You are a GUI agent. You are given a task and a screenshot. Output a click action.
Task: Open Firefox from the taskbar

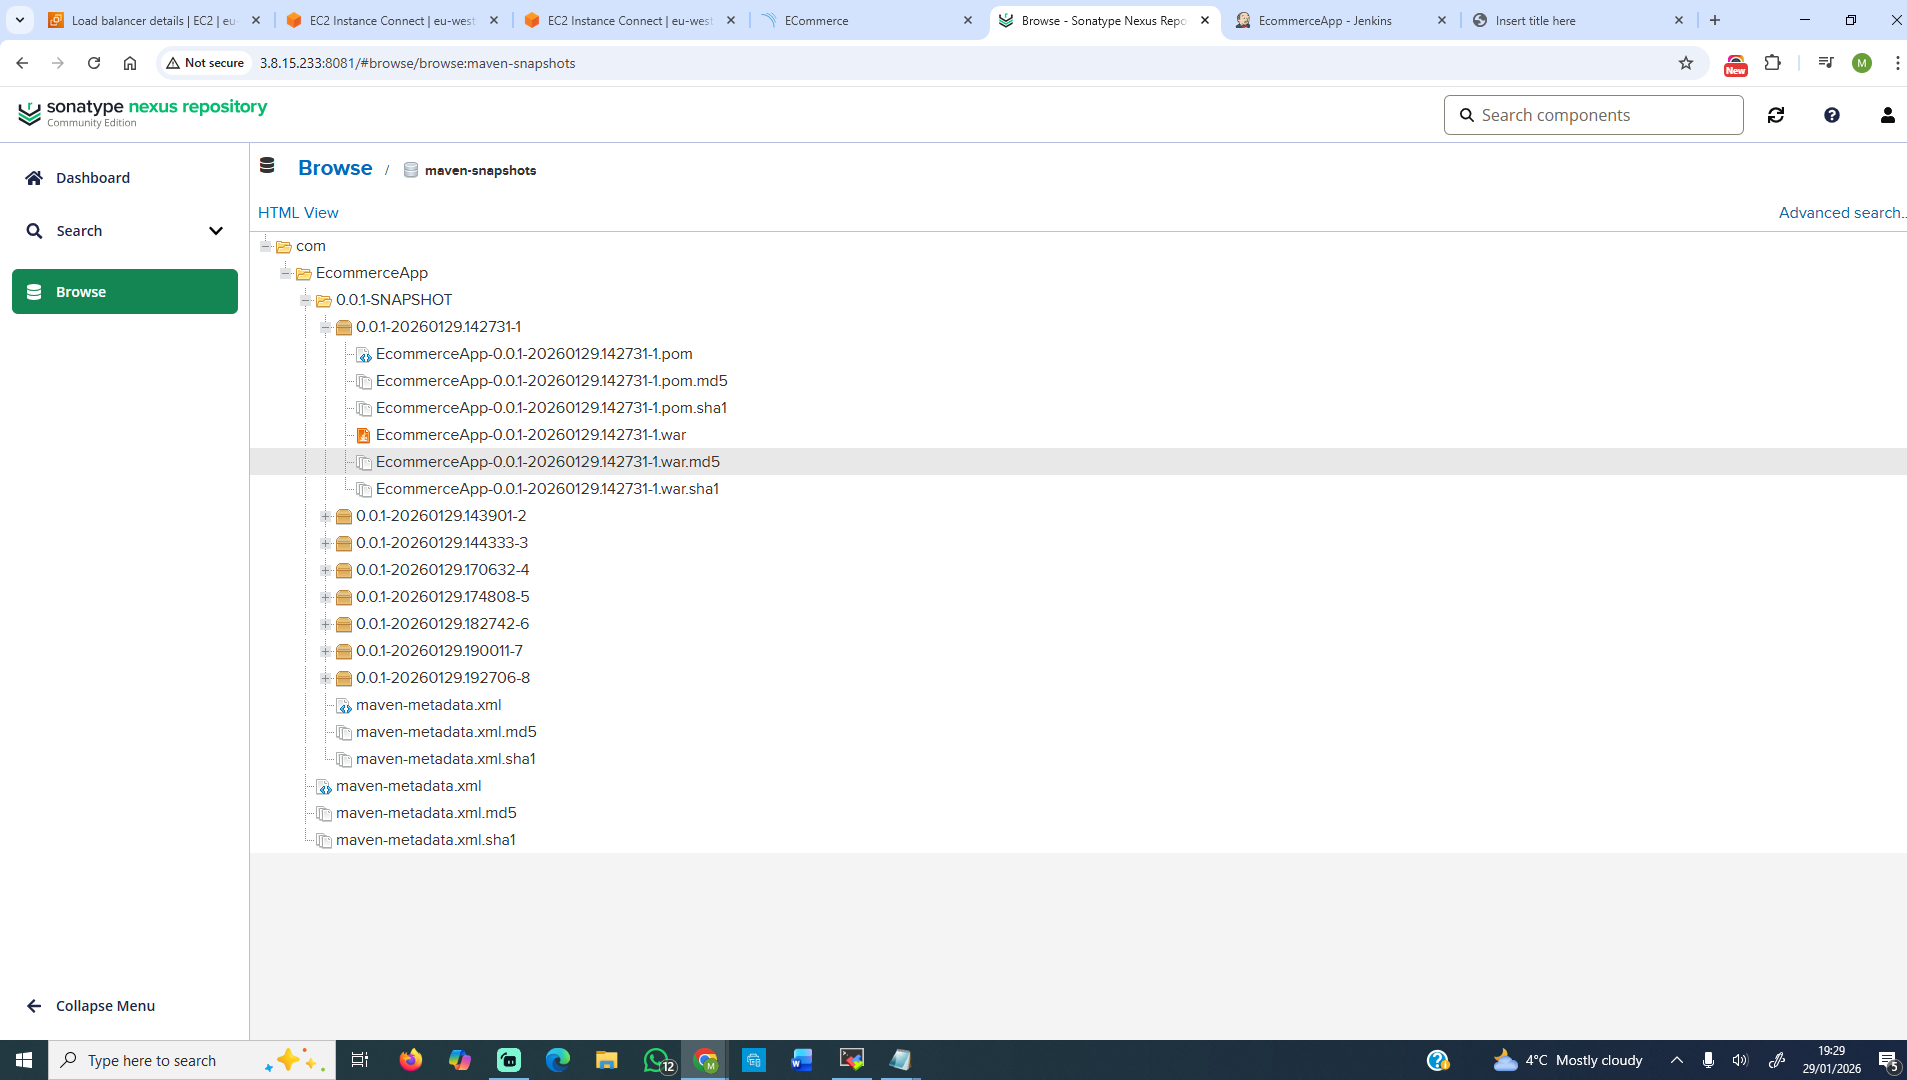point(411,1060)
